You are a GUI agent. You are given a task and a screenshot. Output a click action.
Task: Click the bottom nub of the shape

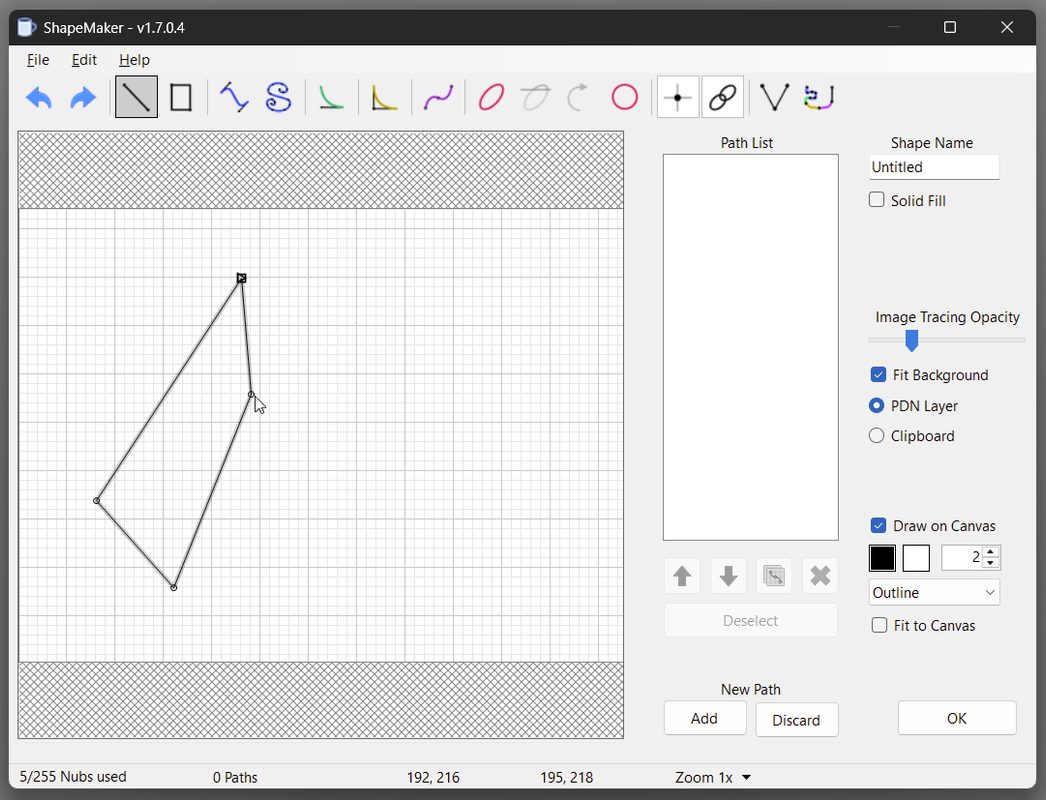(173, 587)
